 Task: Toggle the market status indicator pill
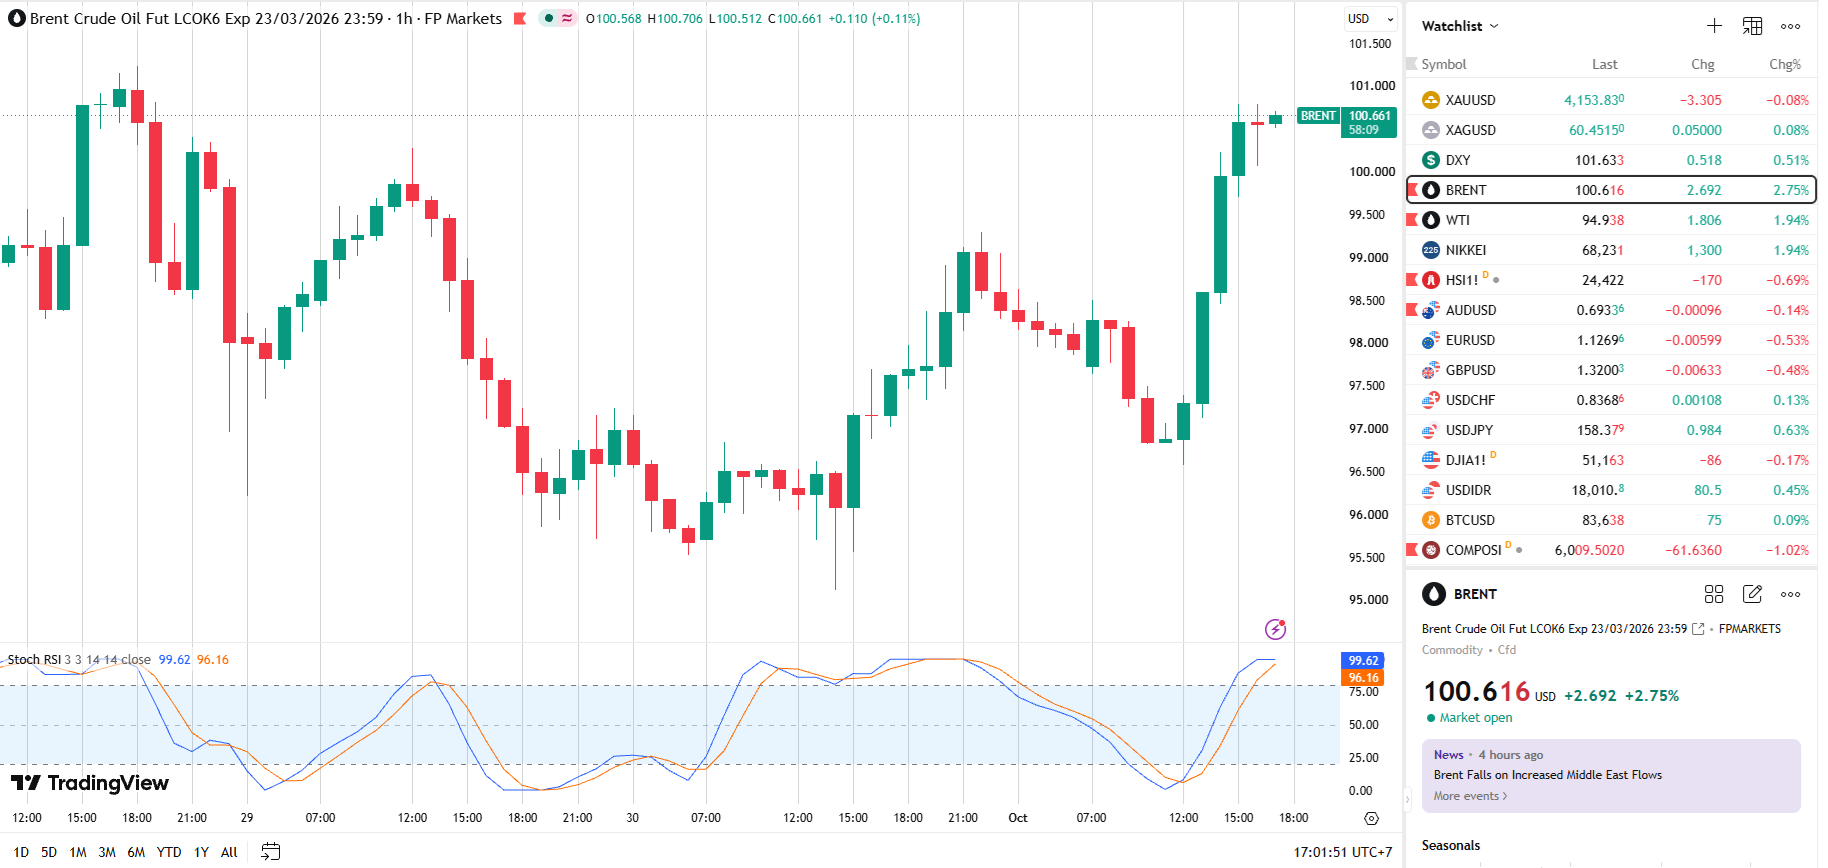[x=557, y=18]
